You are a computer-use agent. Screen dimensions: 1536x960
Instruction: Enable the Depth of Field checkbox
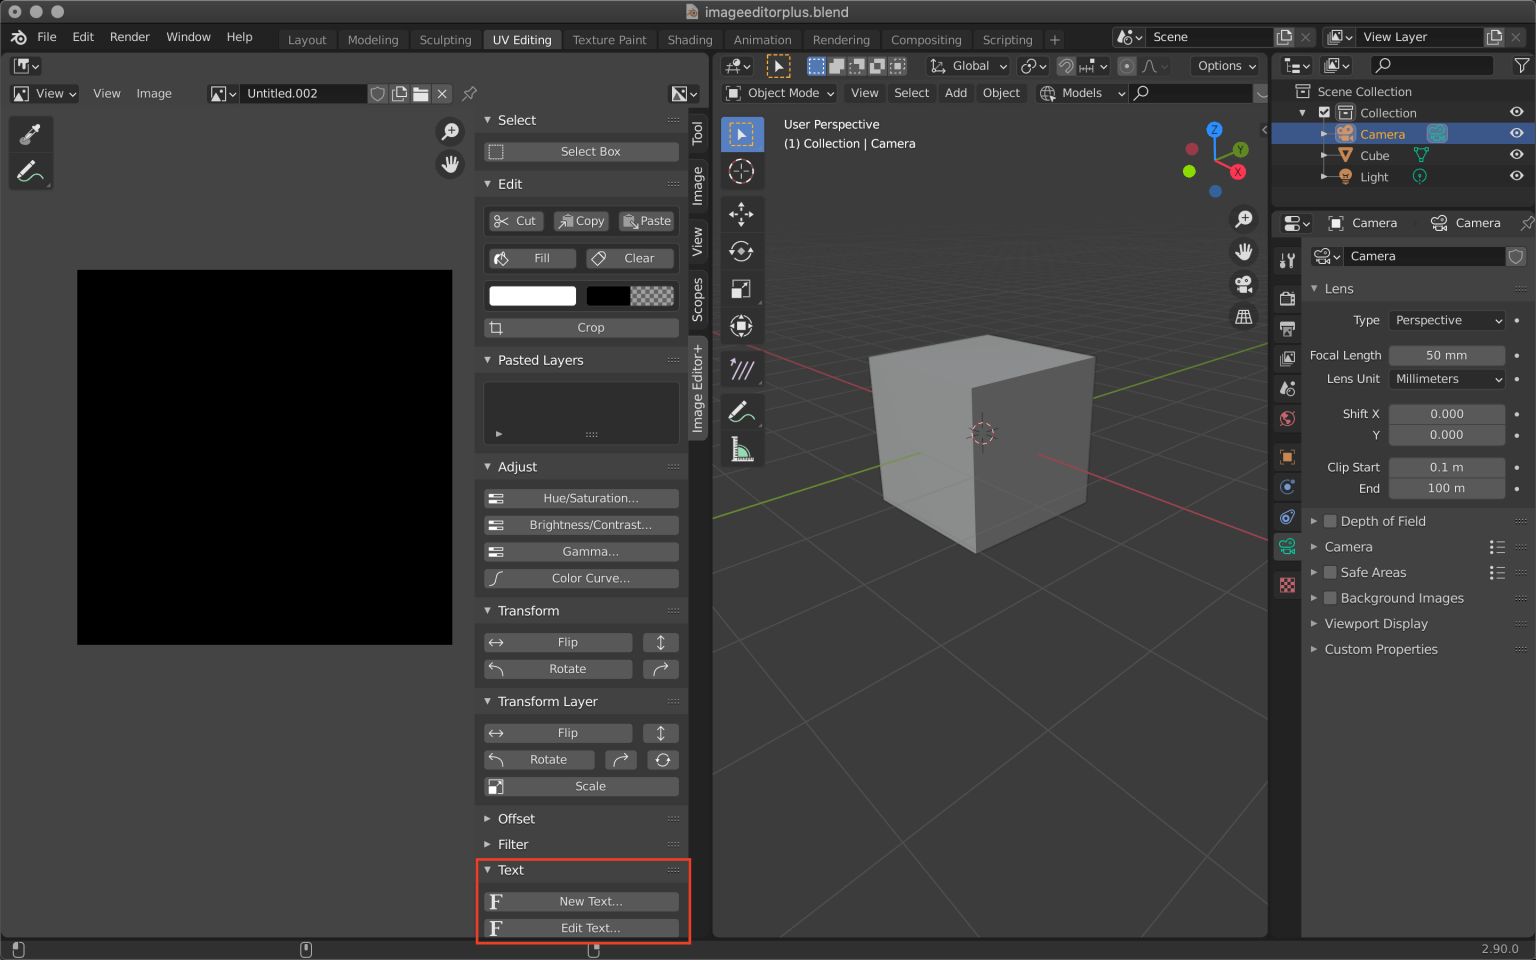(x=1330, y=520)
